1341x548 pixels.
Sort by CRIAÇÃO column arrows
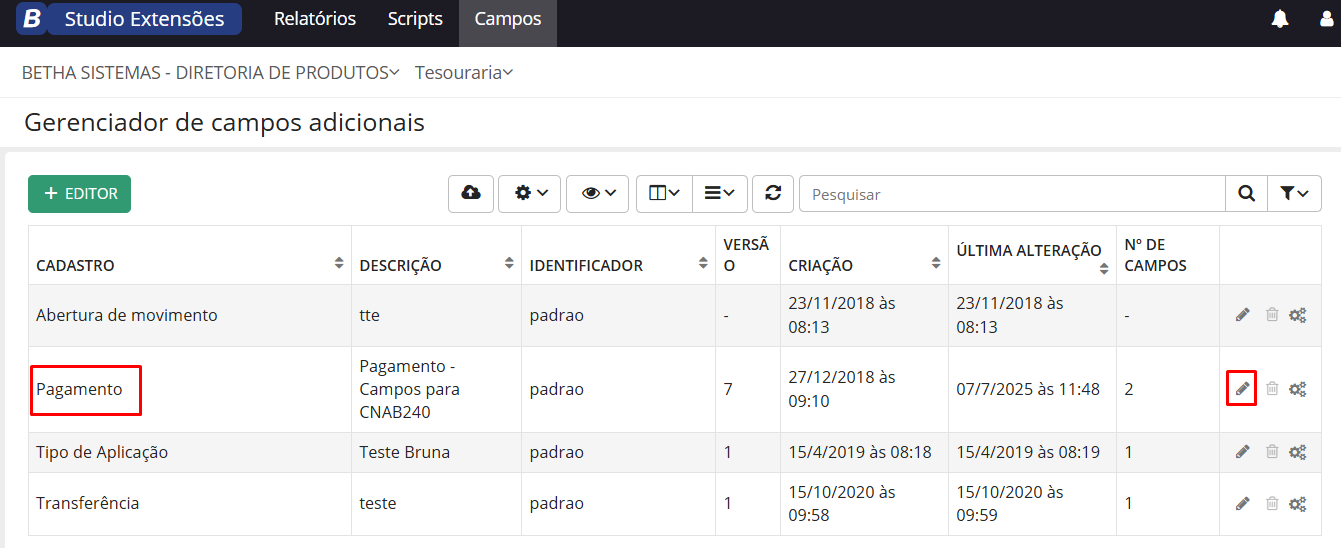936,263
